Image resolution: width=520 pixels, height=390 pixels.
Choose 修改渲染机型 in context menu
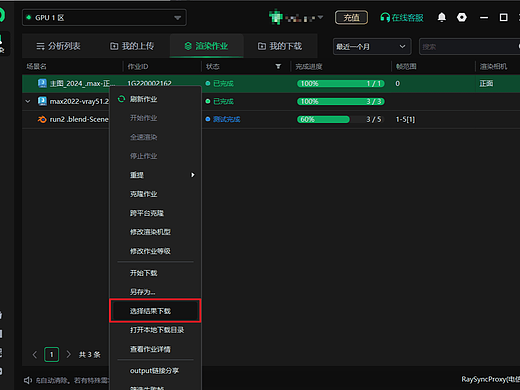click(x=155, y=232)
